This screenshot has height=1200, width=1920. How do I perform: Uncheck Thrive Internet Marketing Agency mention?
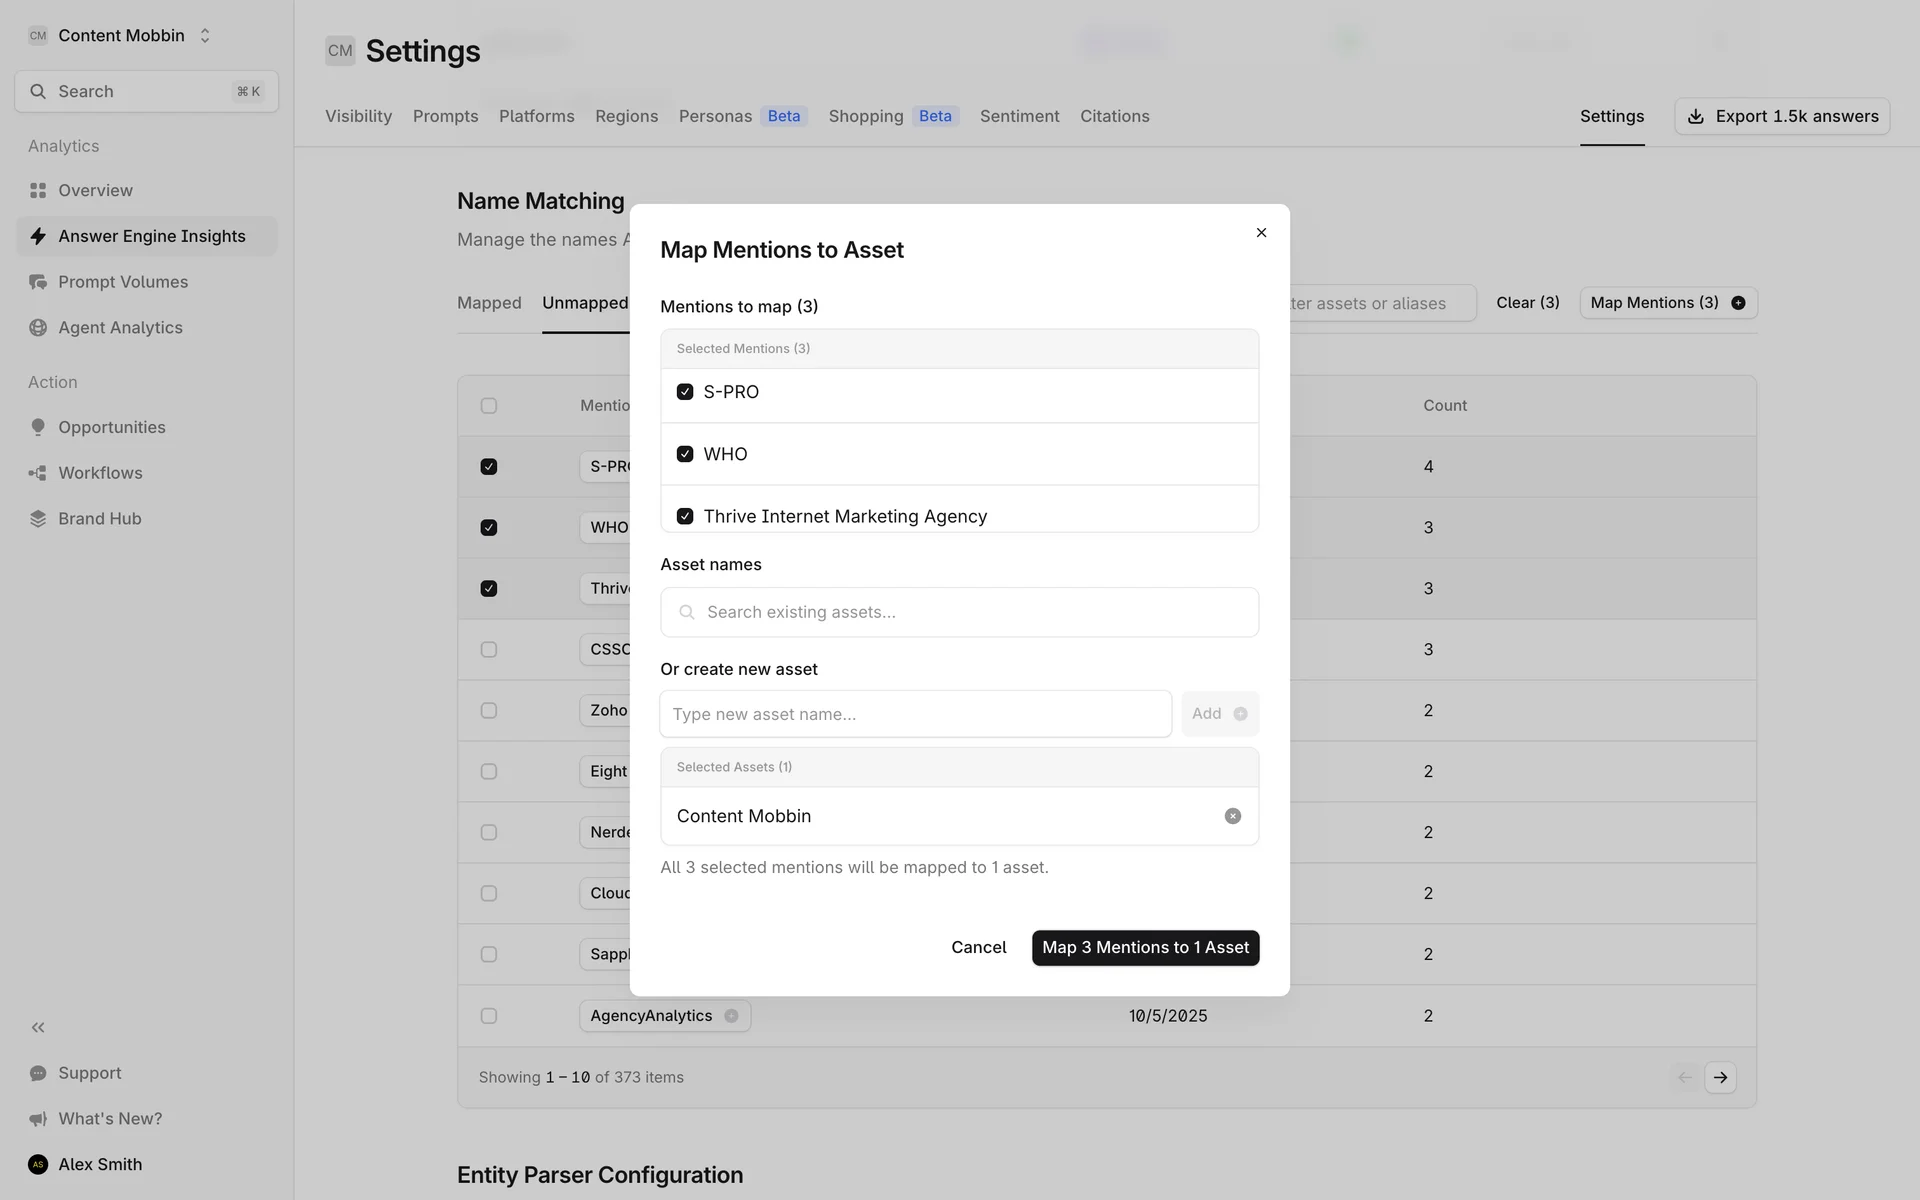685,516
